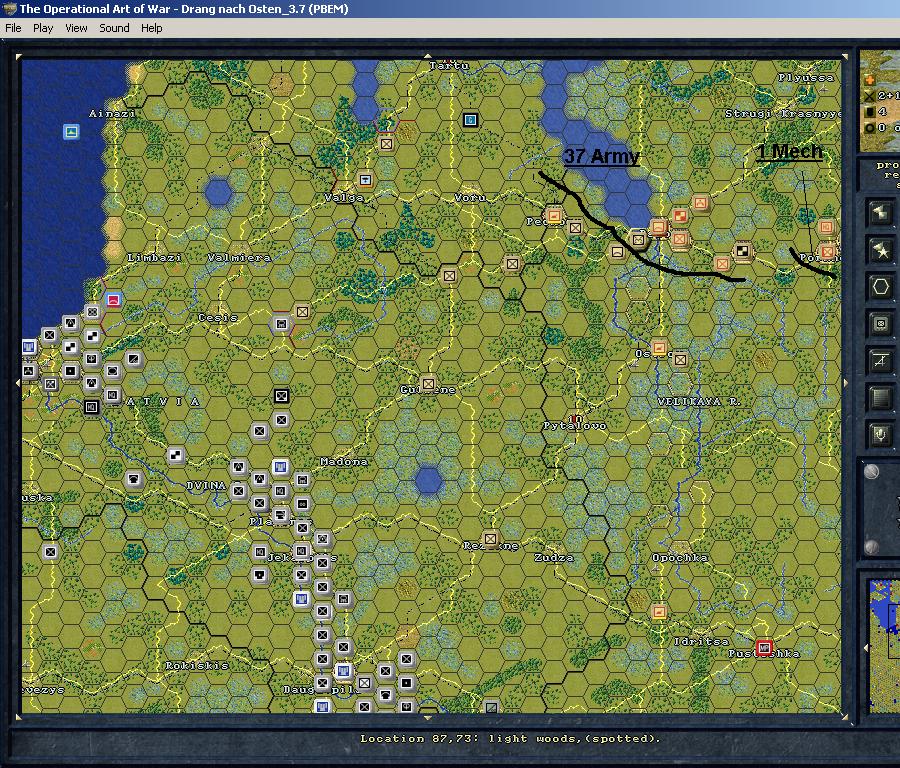This screenshot has height=768, width=900.
Task: Click the arrow left of the minimap
Action: 866,647
